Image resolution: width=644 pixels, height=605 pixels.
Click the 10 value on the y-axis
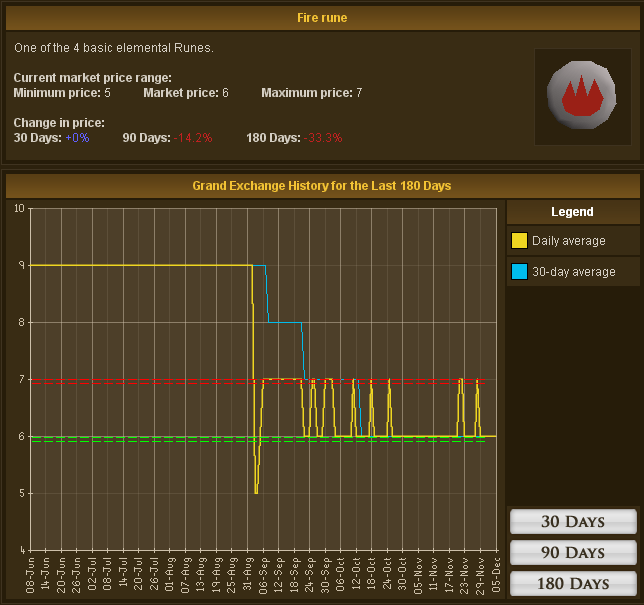[19, 208]
